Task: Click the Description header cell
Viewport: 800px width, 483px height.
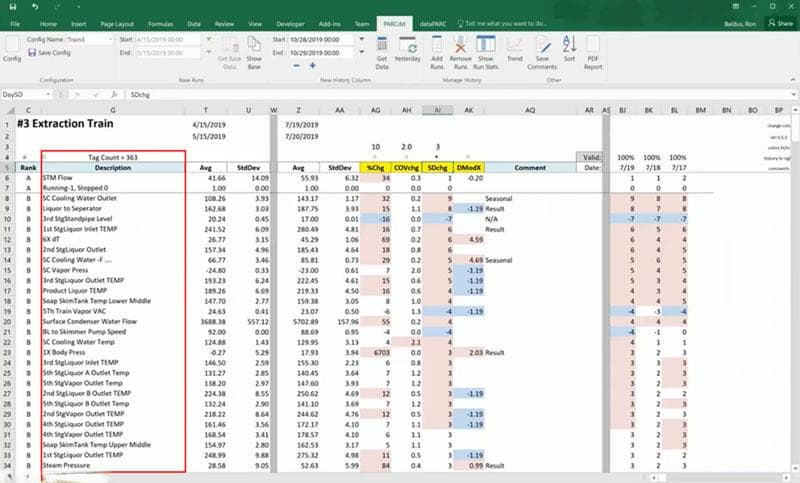Action: click(x=113, y=168)
